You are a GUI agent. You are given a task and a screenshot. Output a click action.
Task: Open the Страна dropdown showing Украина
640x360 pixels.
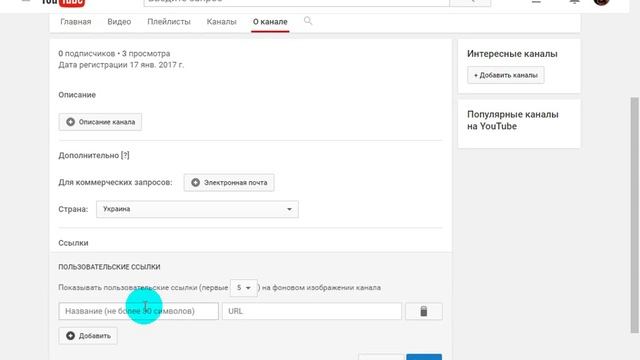[x=197, y=209]
